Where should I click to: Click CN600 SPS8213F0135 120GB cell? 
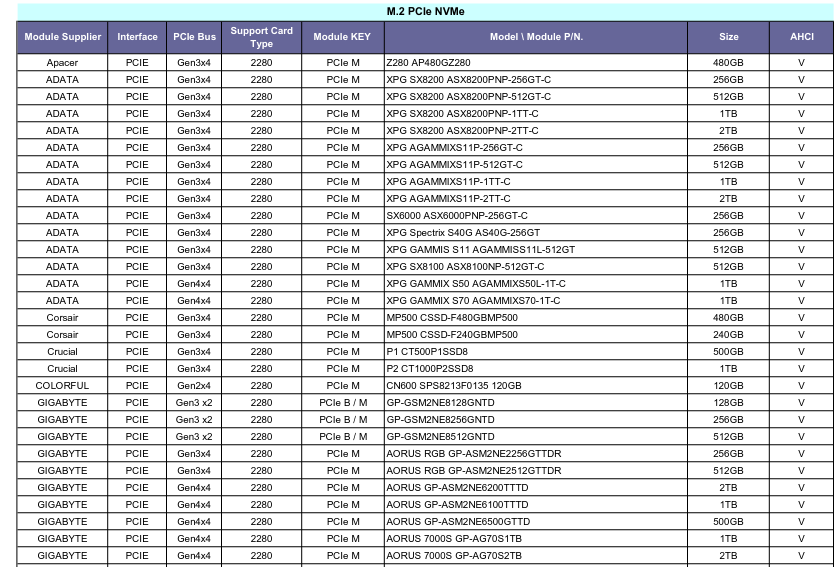click(x=536, y=386)
